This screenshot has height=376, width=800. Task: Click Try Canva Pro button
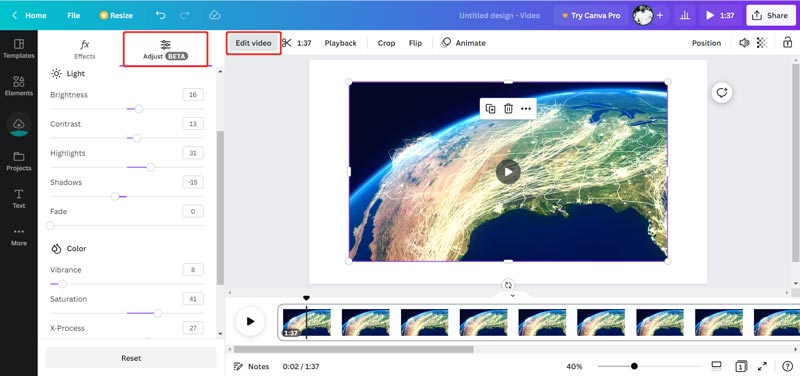pyautogui.click(x=591, y=15)
